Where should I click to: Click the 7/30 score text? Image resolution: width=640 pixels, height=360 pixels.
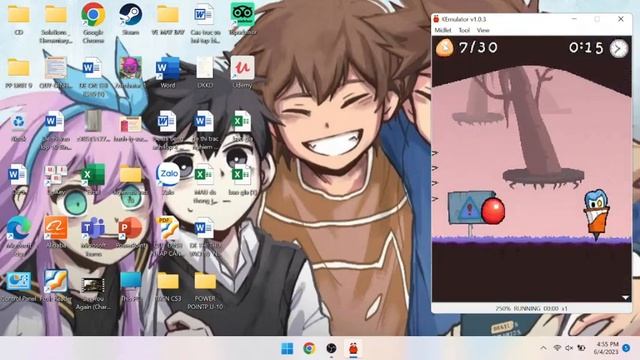pyautogui.click(x=478, y=48)
